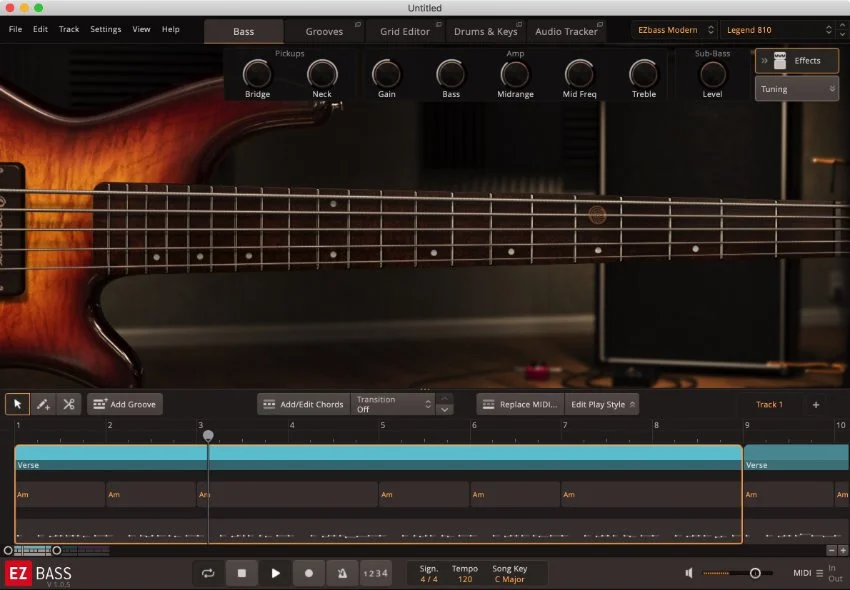Toggle the 1234 count-in button
Viewport: 850px width, 590px height.
click(x=376, y=573)
